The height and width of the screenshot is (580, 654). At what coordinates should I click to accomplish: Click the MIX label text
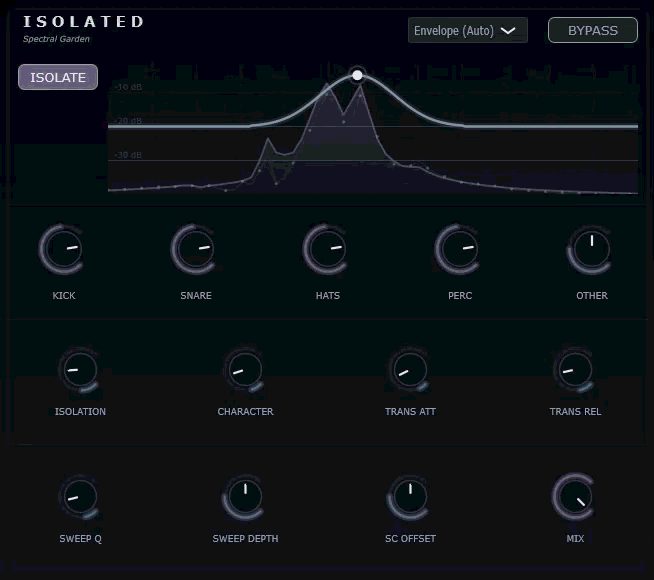coord(575,539)
